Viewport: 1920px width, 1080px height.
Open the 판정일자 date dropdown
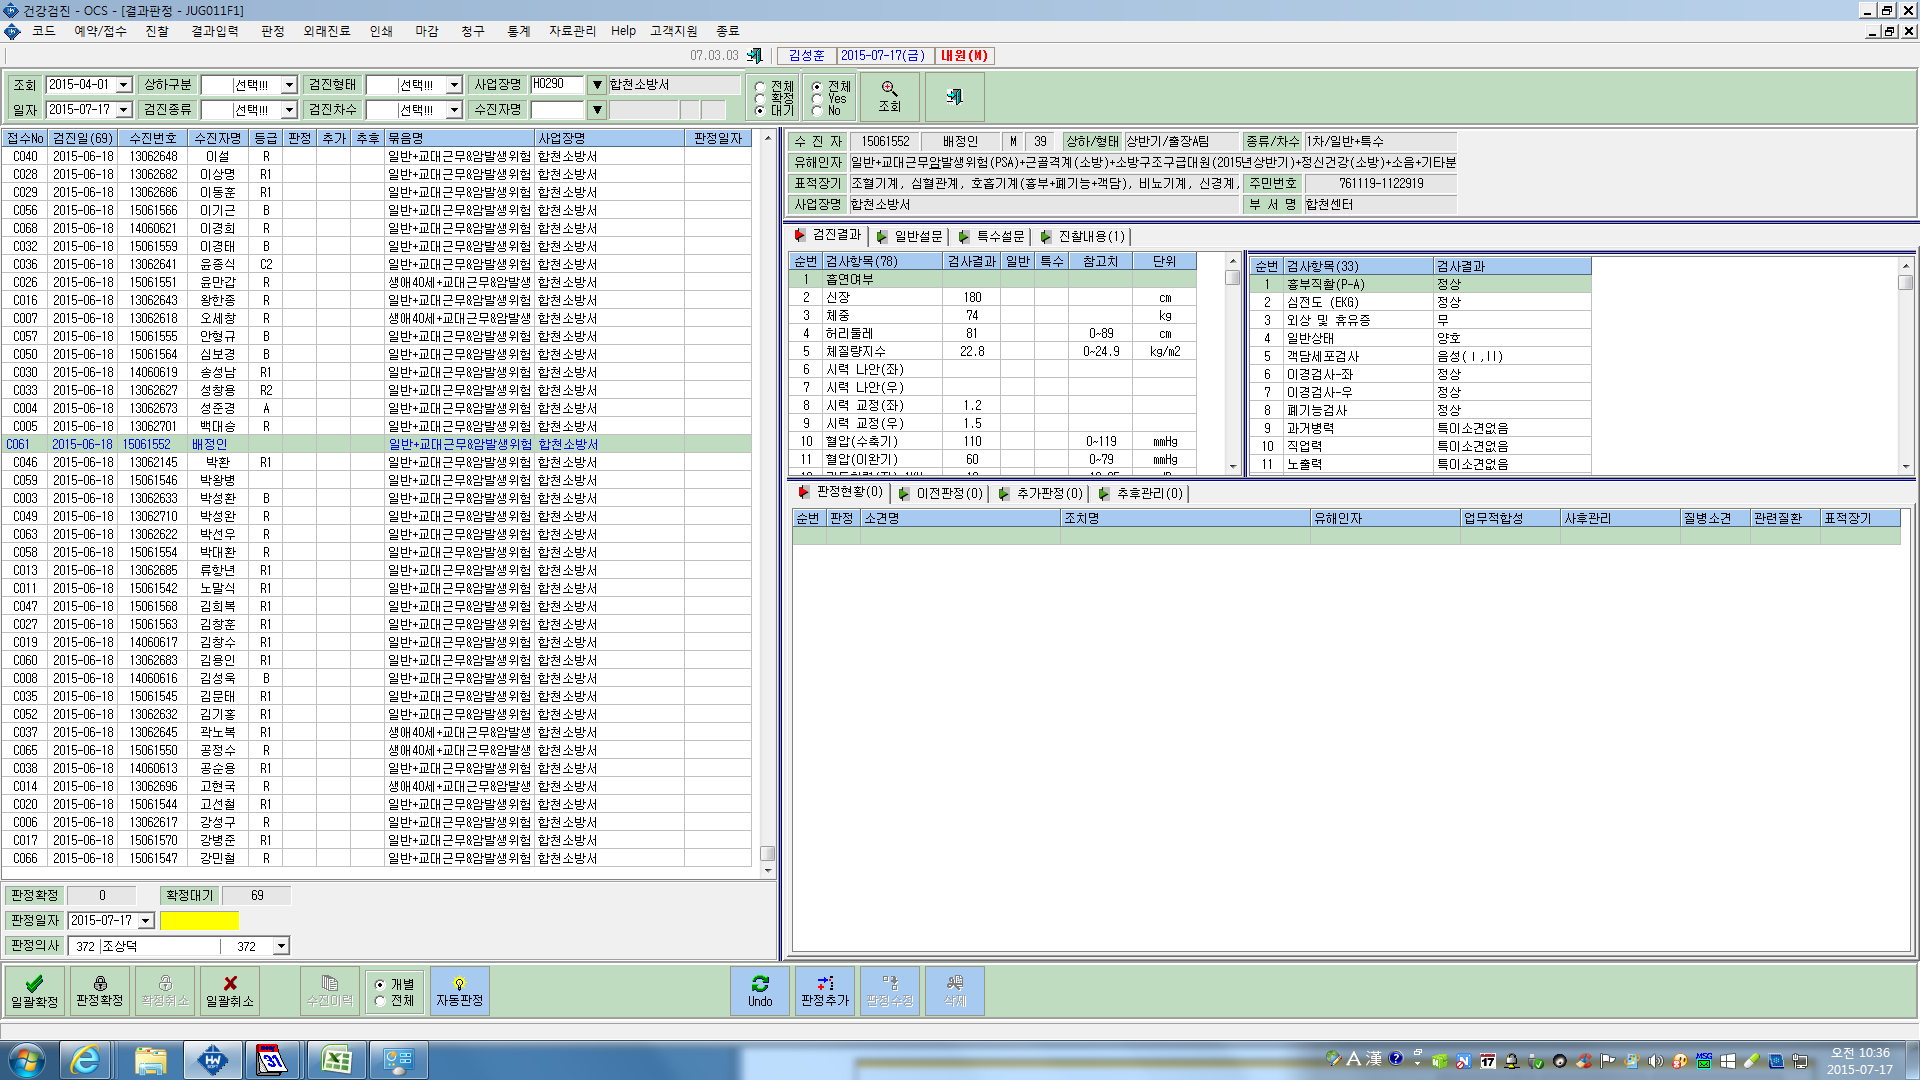(146, 921)
